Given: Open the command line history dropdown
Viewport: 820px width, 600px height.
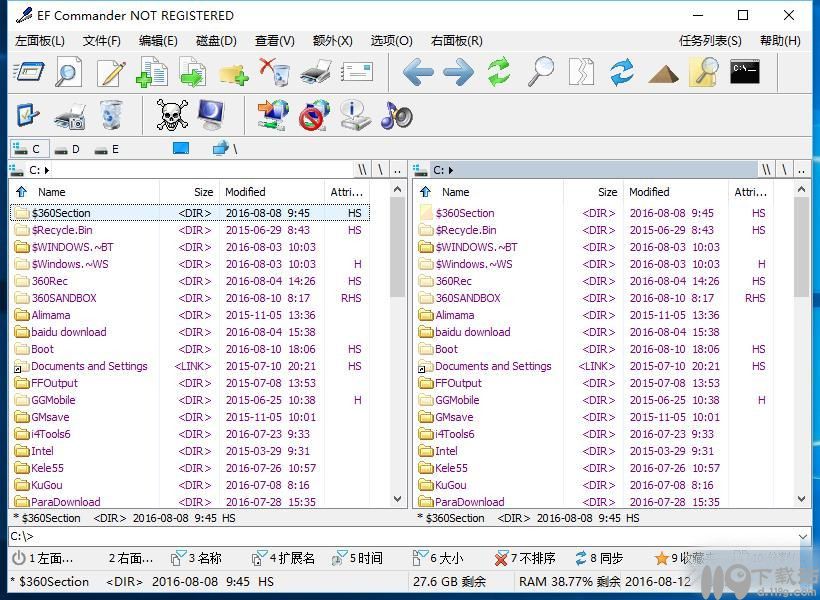Looking at the screenshot, I should 803,536.
